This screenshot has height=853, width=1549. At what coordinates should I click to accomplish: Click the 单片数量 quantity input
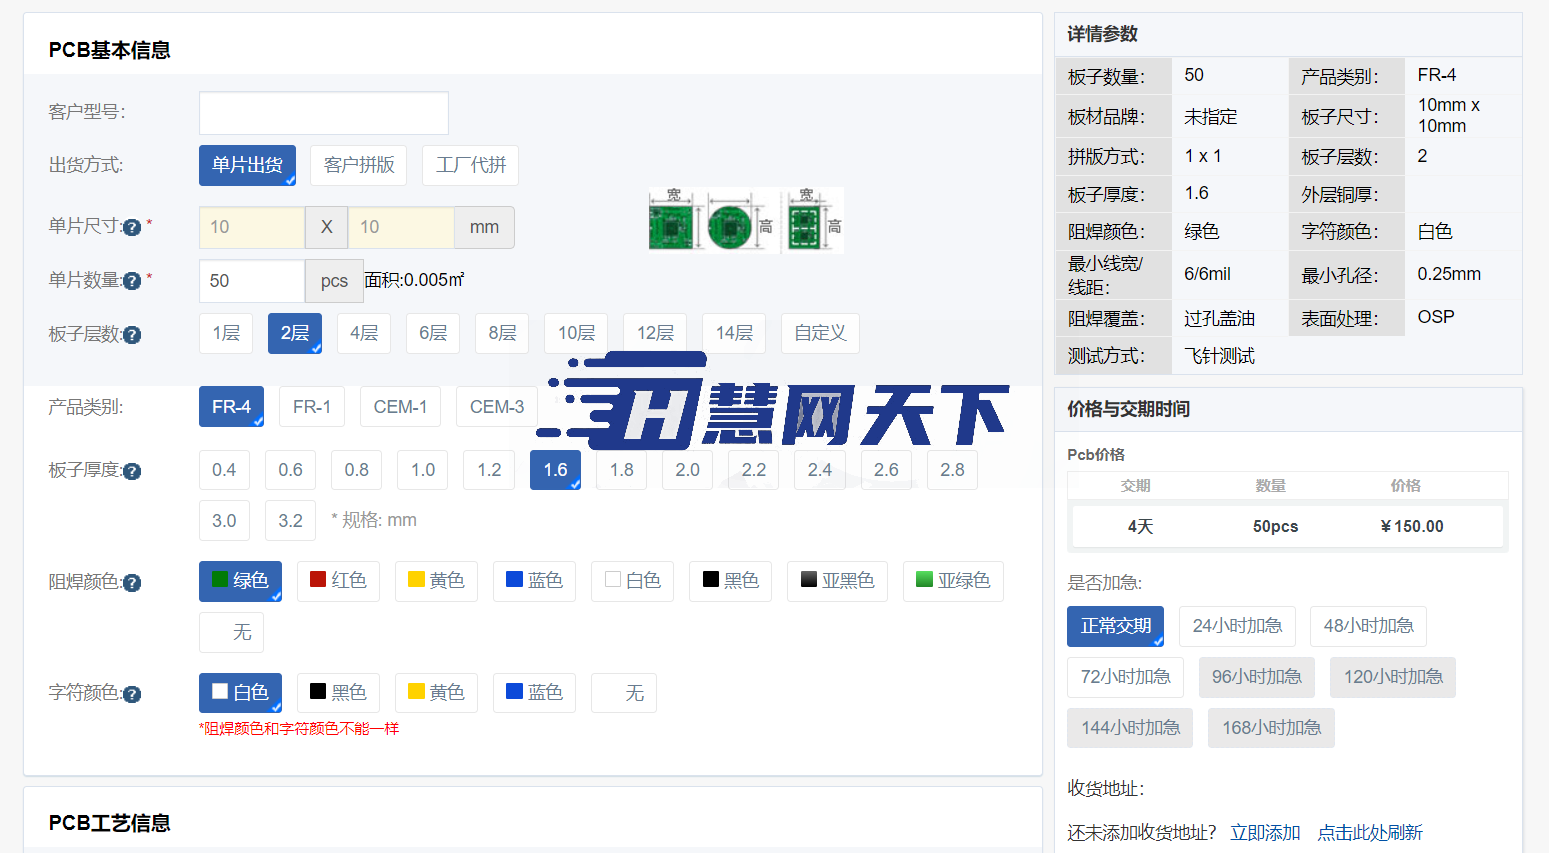pos(252,281)
